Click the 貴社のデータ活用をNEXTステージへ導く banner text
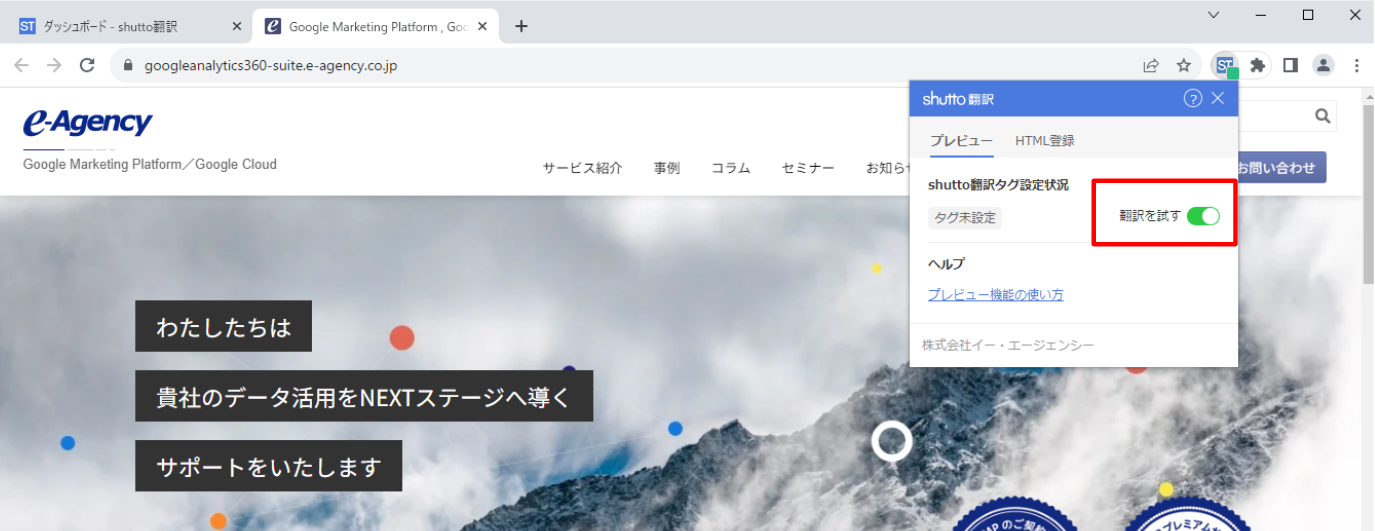 point(364,397)
